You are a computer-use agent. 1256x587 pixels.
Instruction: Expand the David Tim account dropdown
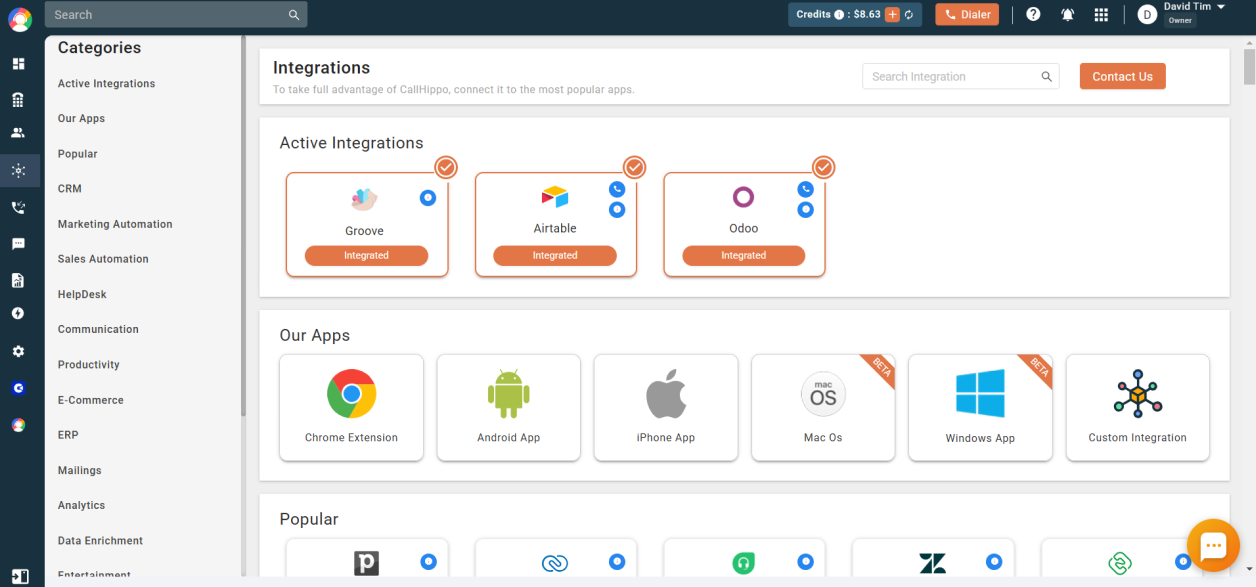(x=1221, y=7)
